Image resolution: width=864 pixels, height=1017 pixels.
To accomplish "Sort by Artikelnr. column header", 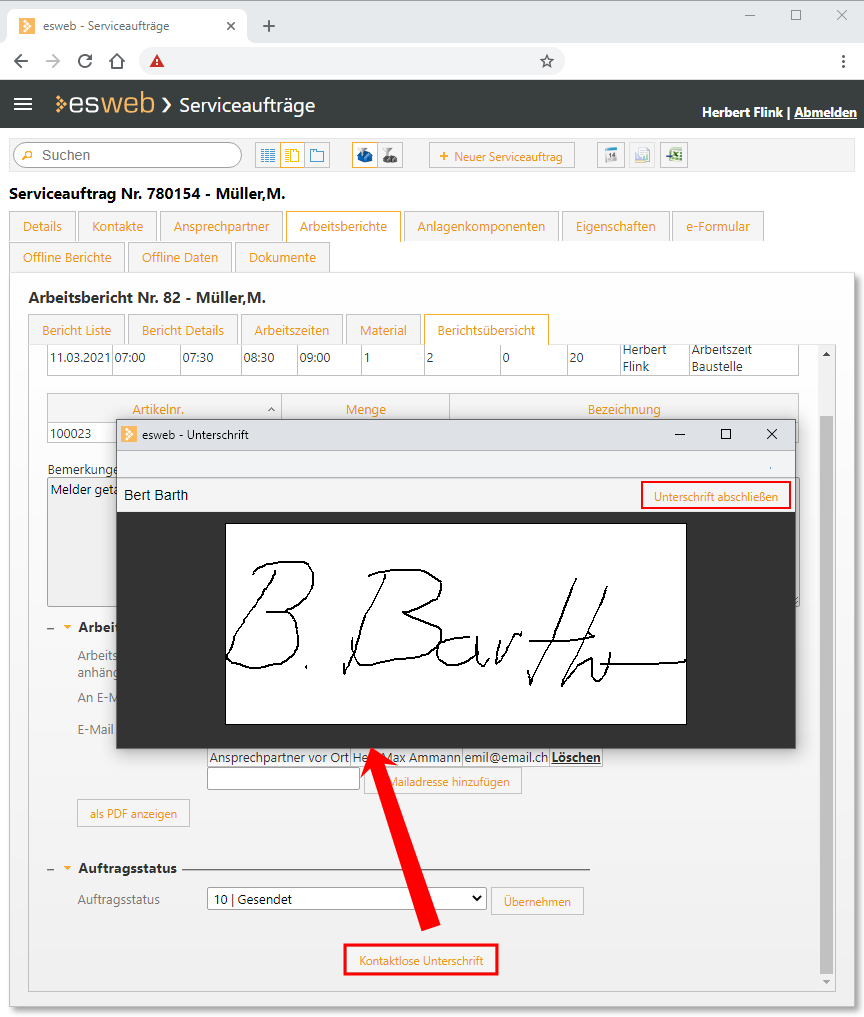I will (164, 409).
